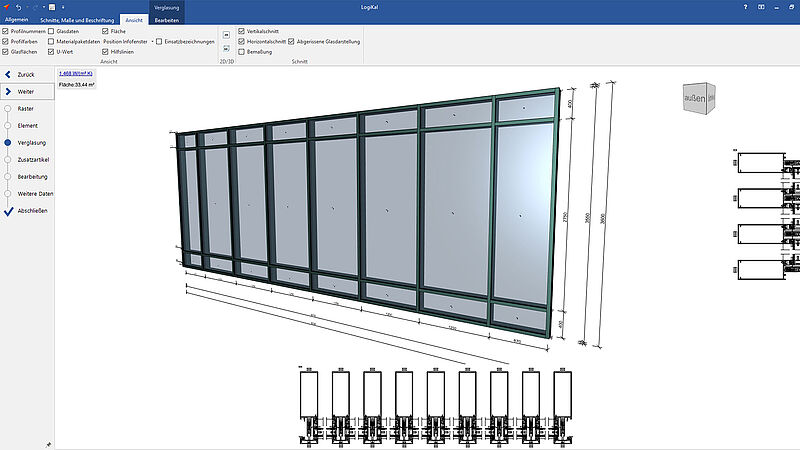
Task: Toggle the Vertikalschnitt checkbox
Action: (x=241, y=31)
